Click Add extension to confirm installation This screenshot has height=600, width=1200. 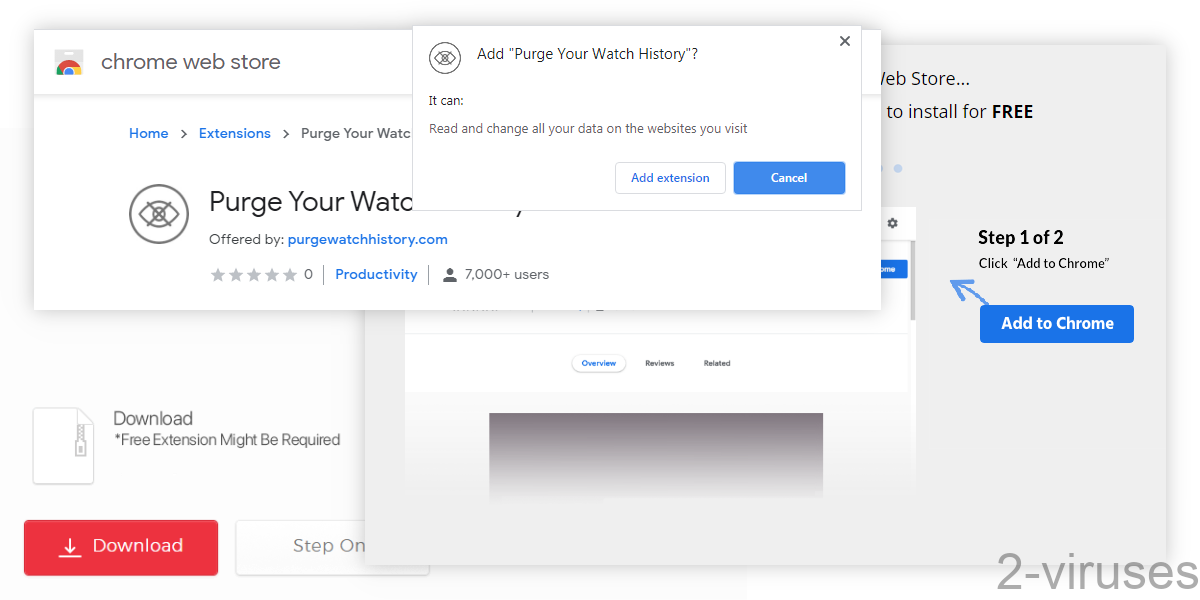pos(670,177)
